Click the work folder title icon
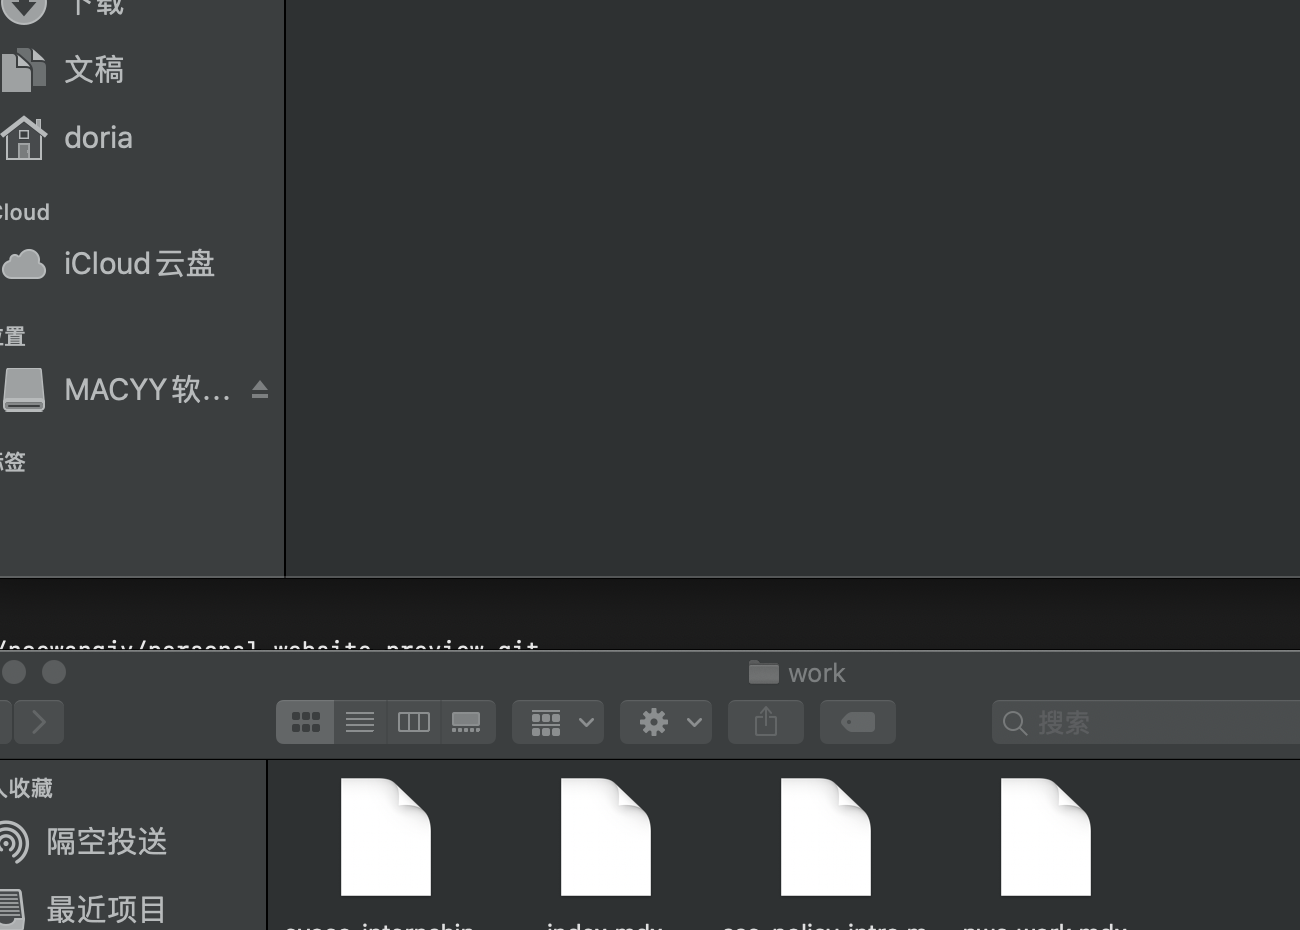Image resolution: width=1300 pixels, height=930 pixels. point(764,673)
